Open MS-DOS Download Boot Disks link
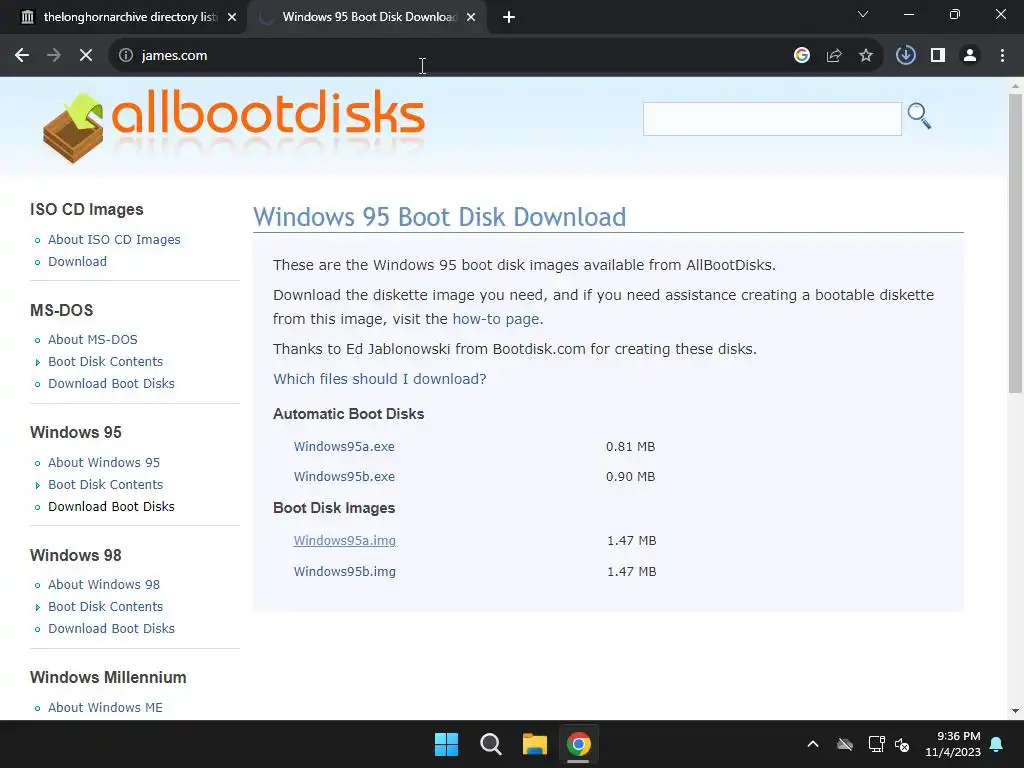Viewport: 1024px width, 768px height. click(x=111, y=383)
